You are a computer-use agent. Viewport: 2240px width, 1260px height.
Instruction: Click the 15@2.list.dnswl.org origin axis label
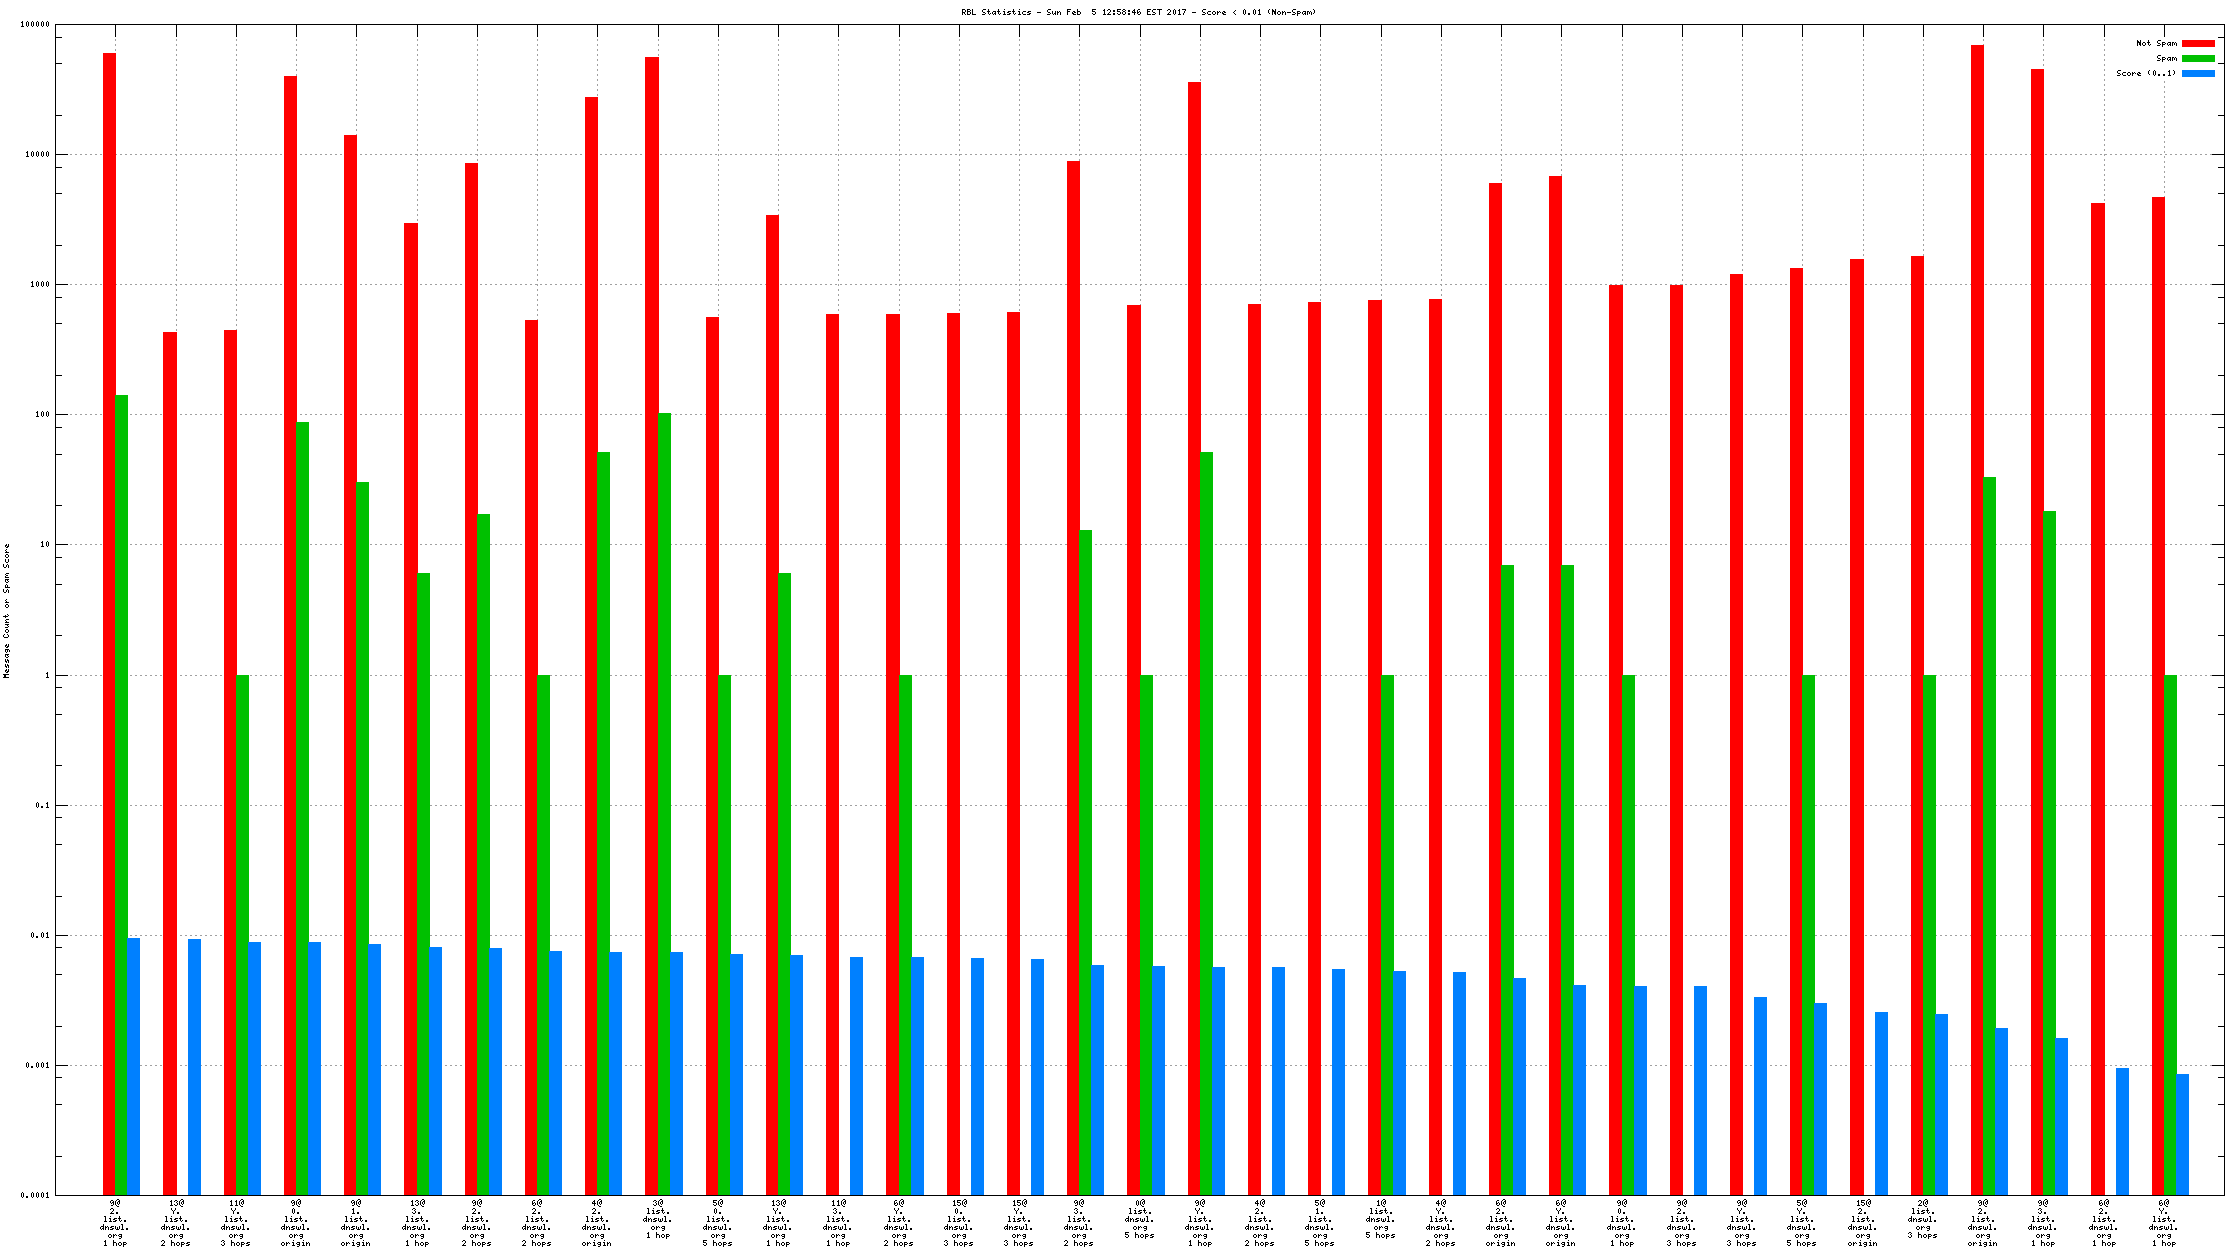click(x=1863, y=1223)
